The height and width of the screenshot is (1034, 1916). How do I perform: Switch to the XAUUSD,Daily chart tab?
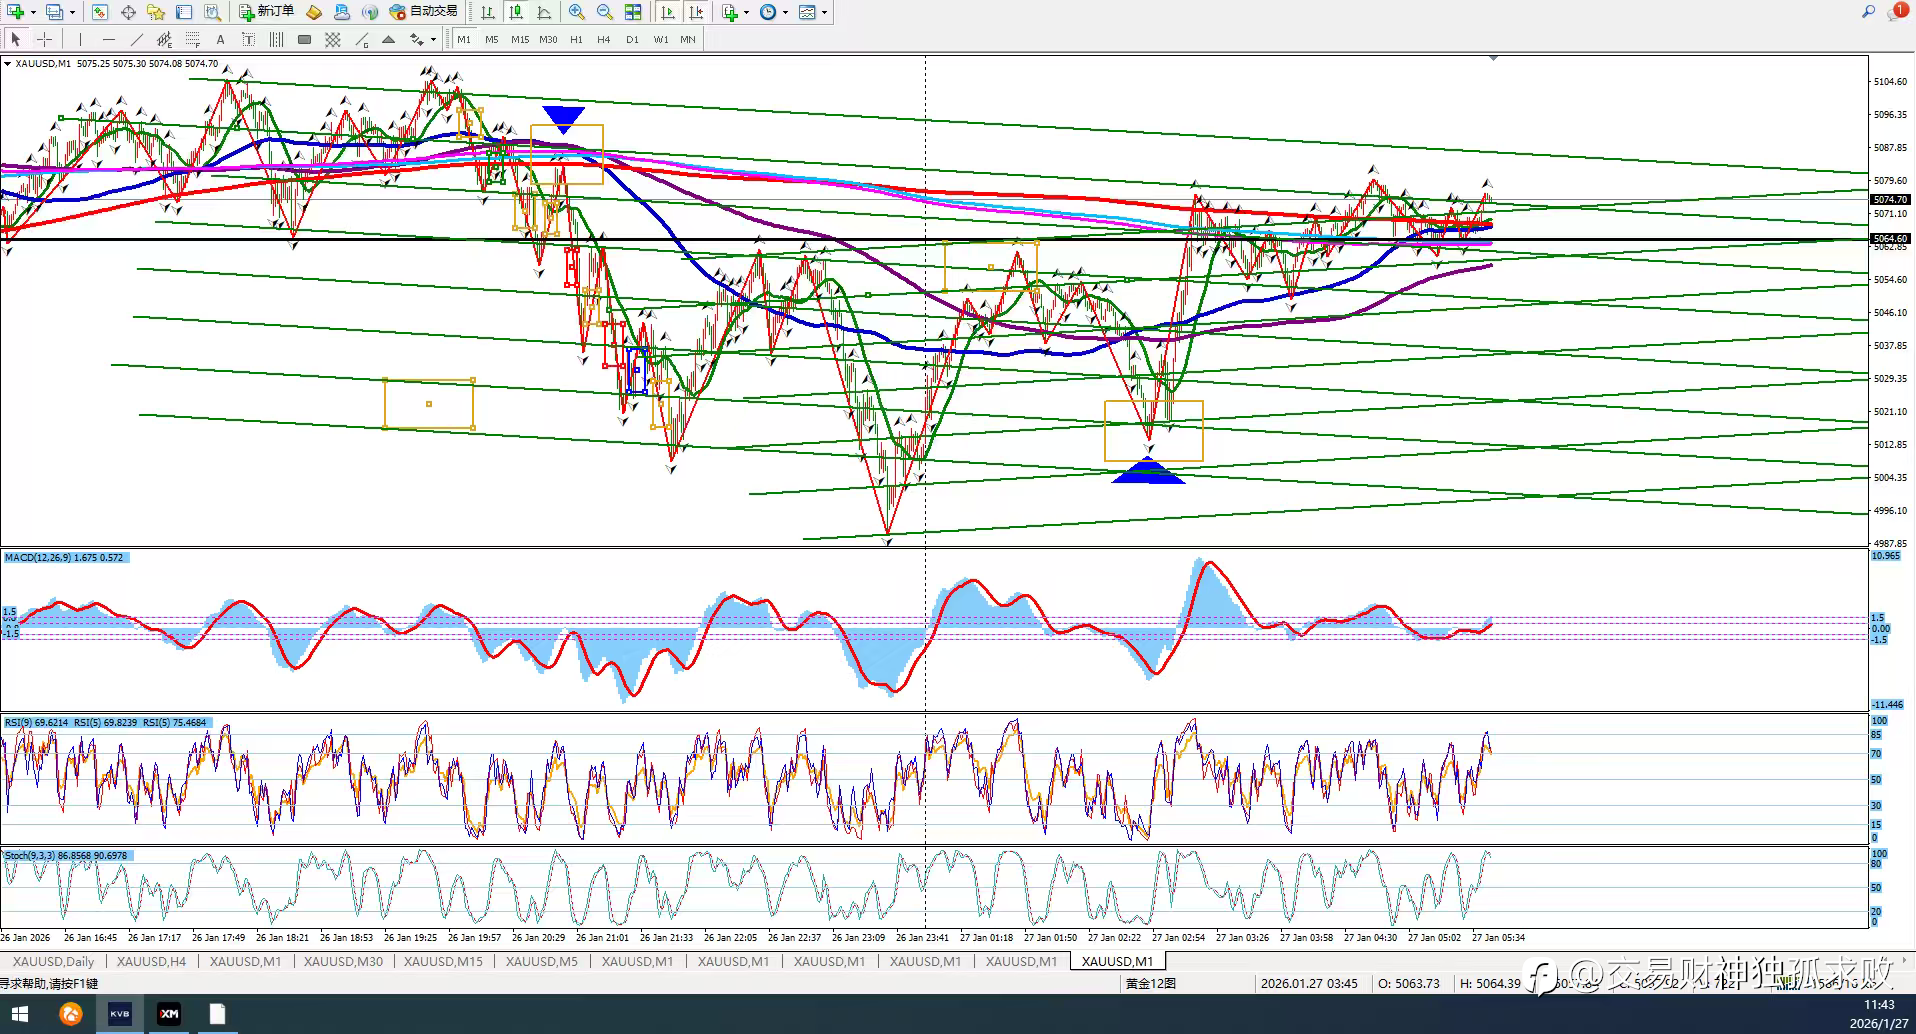click(53, 961)
